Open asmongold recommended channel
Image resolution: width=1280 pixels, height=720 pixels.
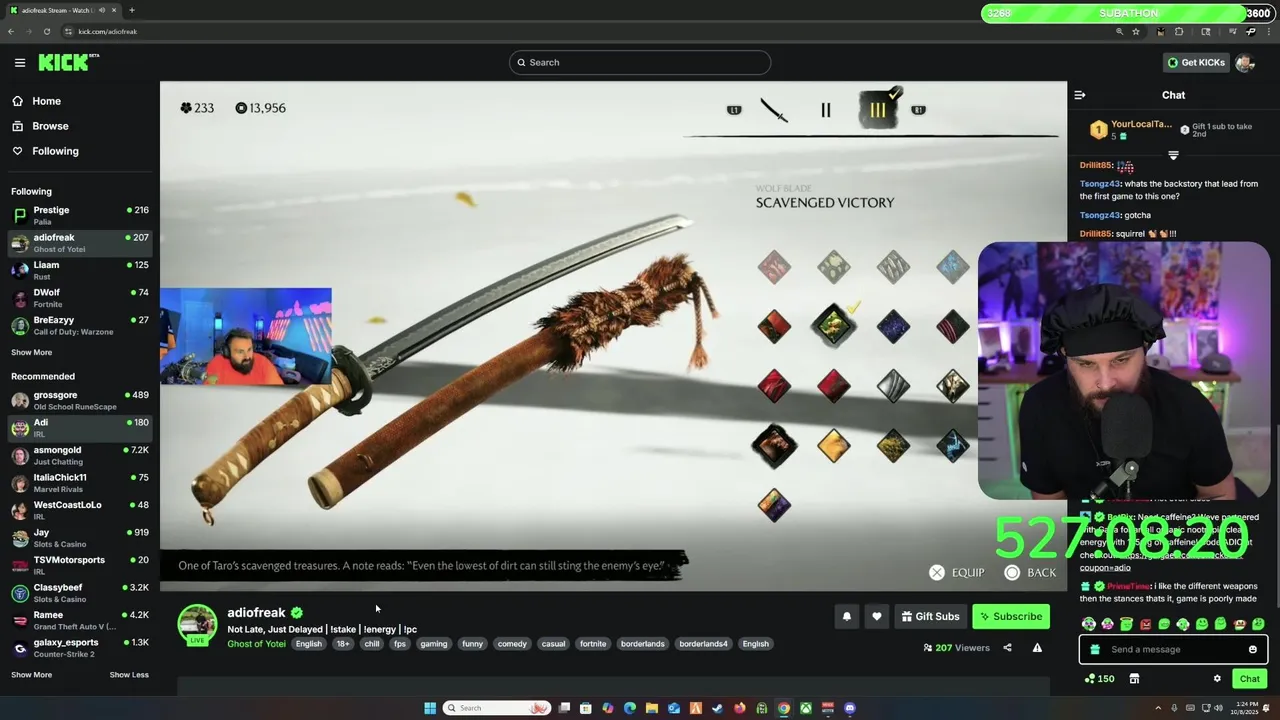pos(80,455)
